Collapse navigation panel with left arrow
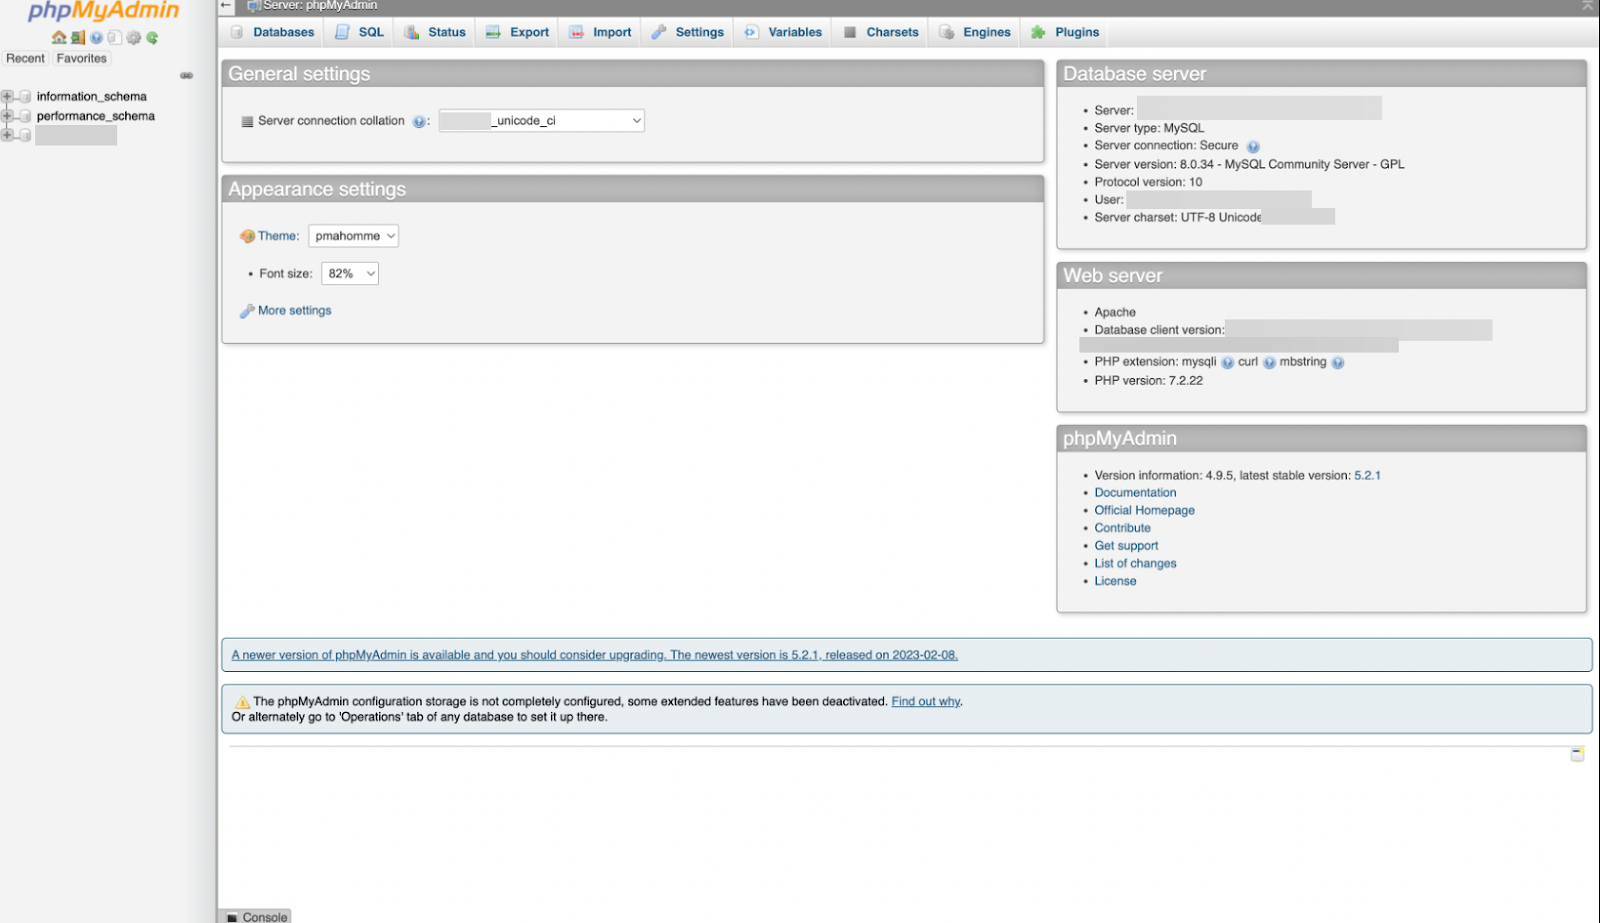This screenshot has width=1600, height=923. [226, 6]
